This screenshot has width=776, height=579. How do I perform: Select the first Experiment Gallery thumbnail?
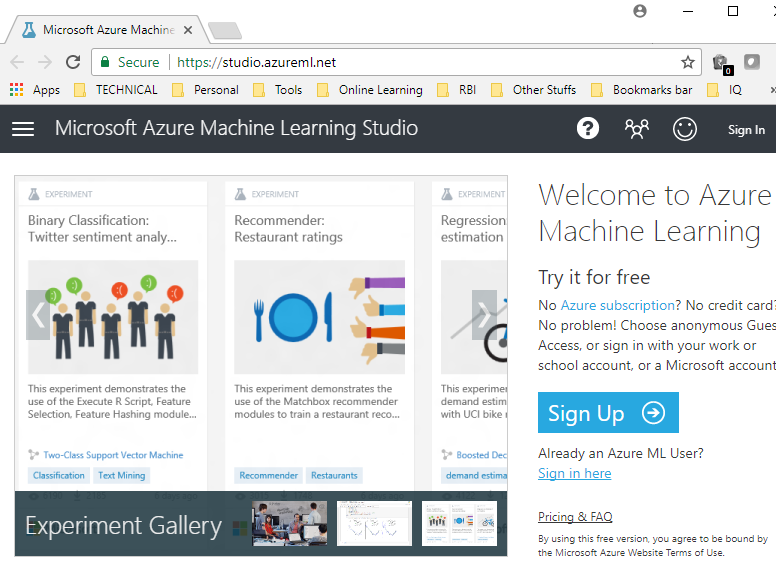tap(290, 523)
